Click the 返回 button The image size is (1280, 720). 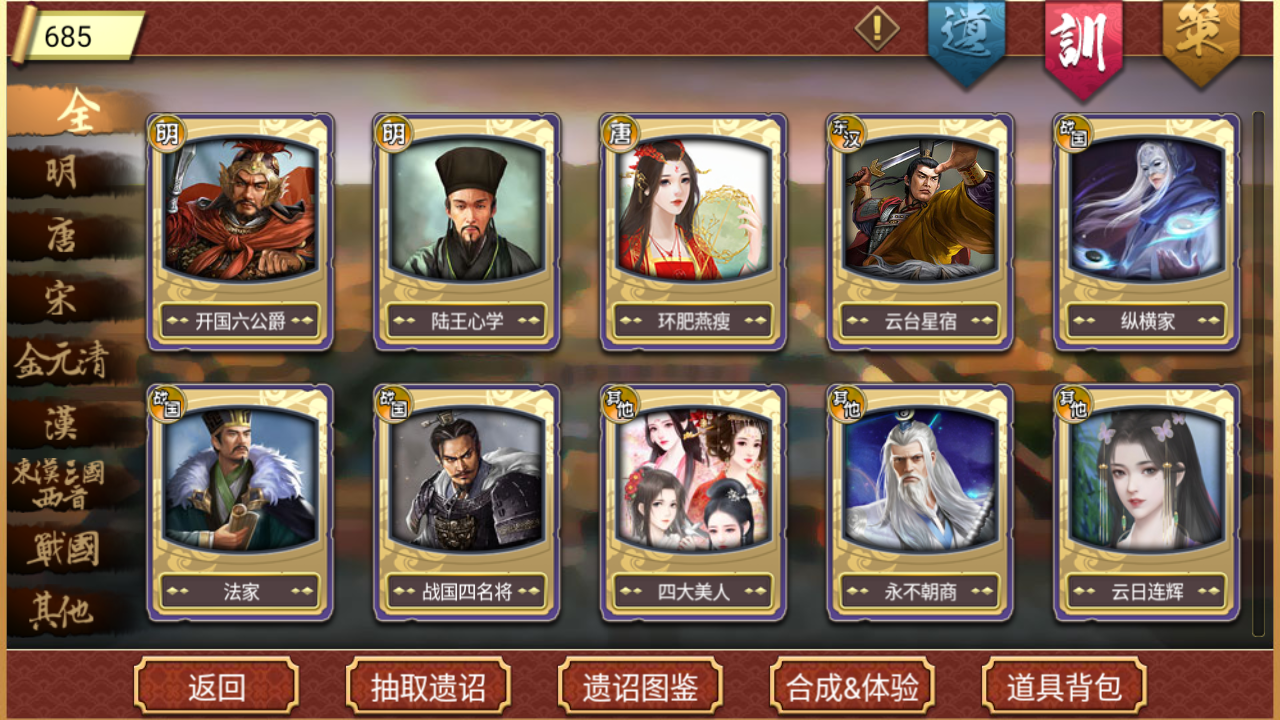click(216, 687)
